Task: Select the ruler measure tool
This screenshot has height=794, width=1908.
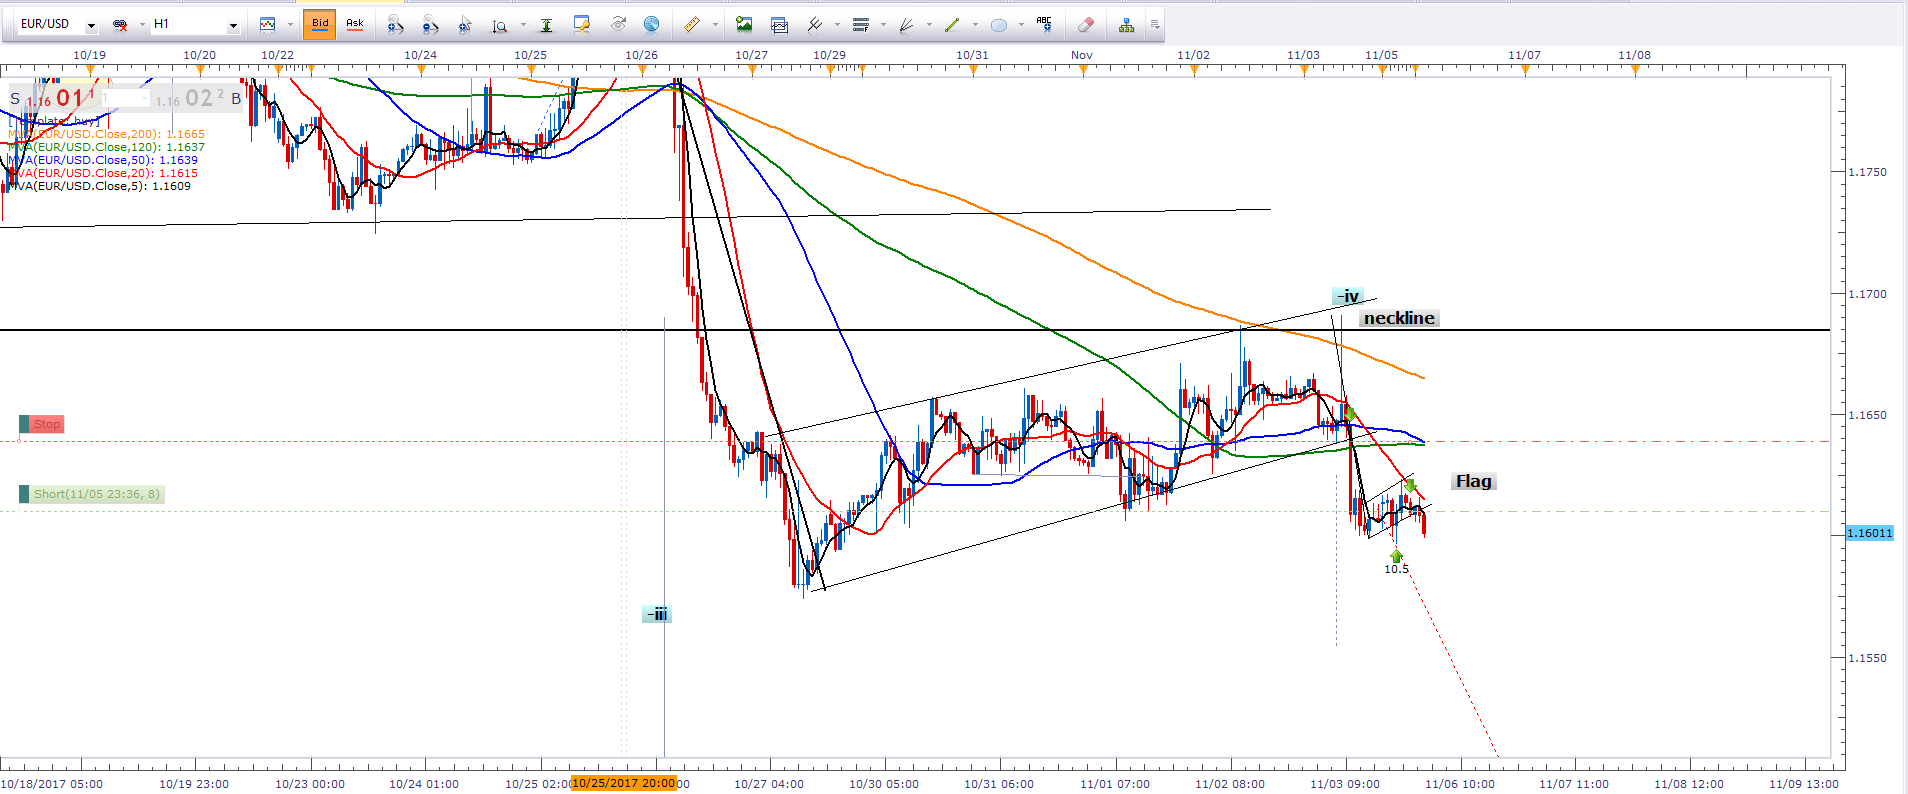Action: (x=691, y=25)
